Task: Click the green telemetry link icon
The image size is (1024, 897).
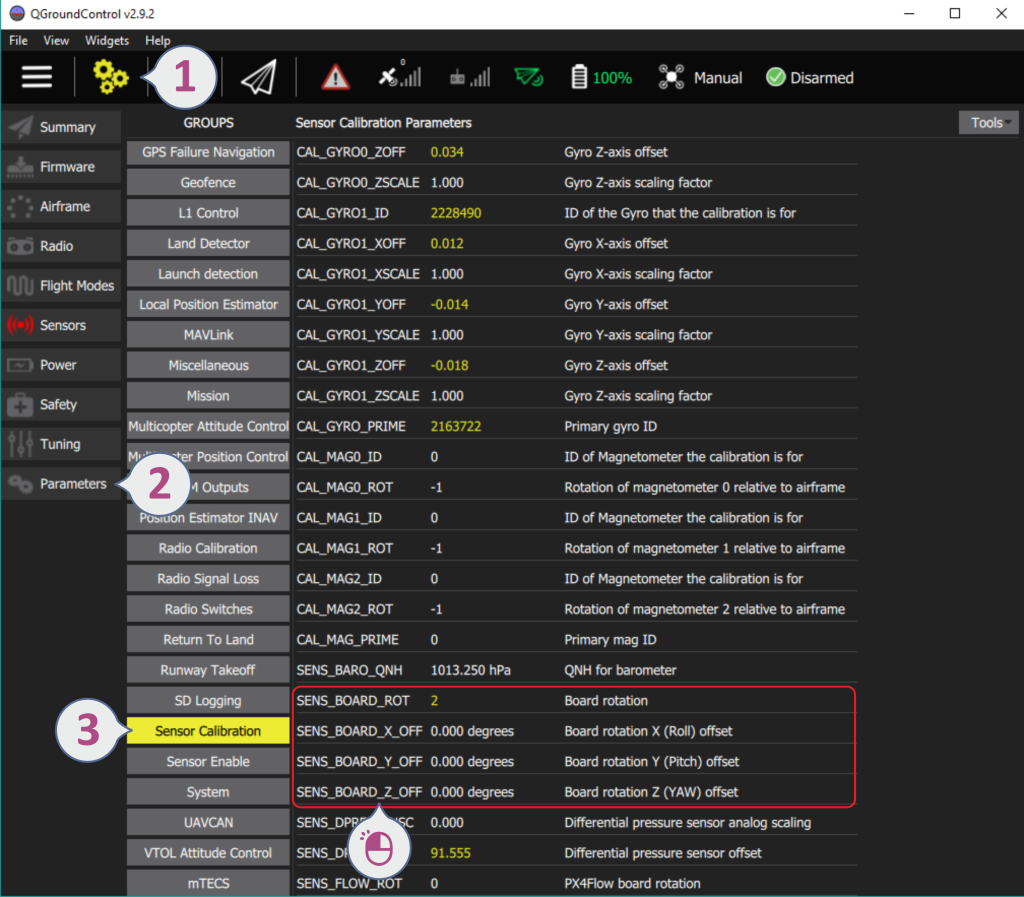Action: [529, 77]
